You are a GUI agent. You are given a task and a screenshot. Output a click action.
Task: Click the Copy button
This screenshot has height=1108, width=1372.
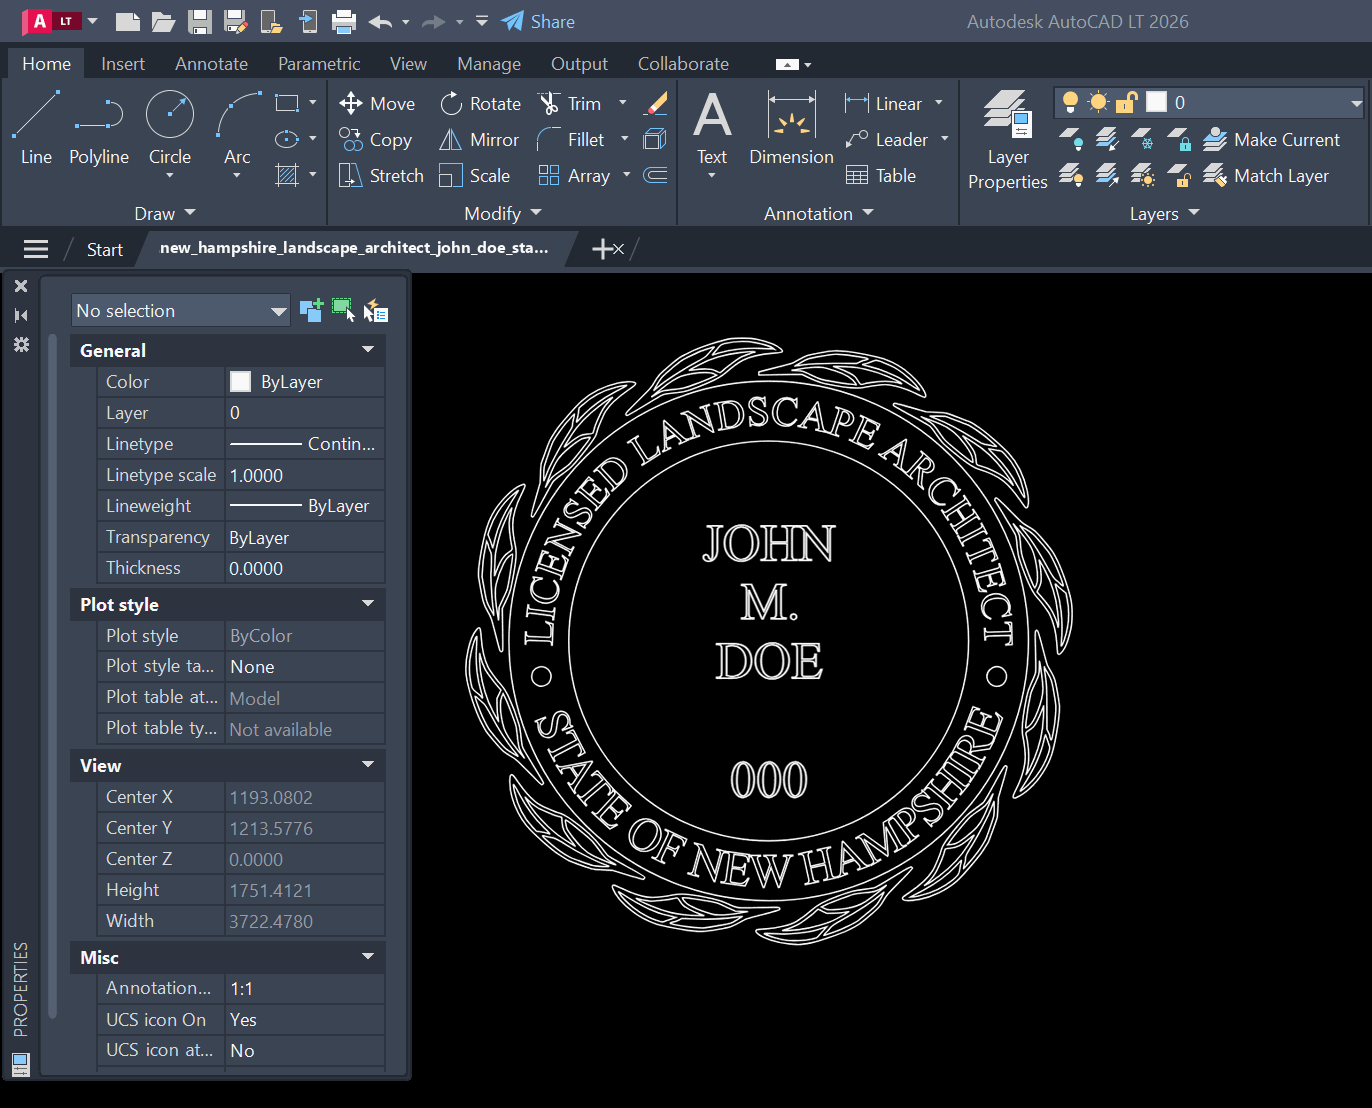[x=375, y=140]
